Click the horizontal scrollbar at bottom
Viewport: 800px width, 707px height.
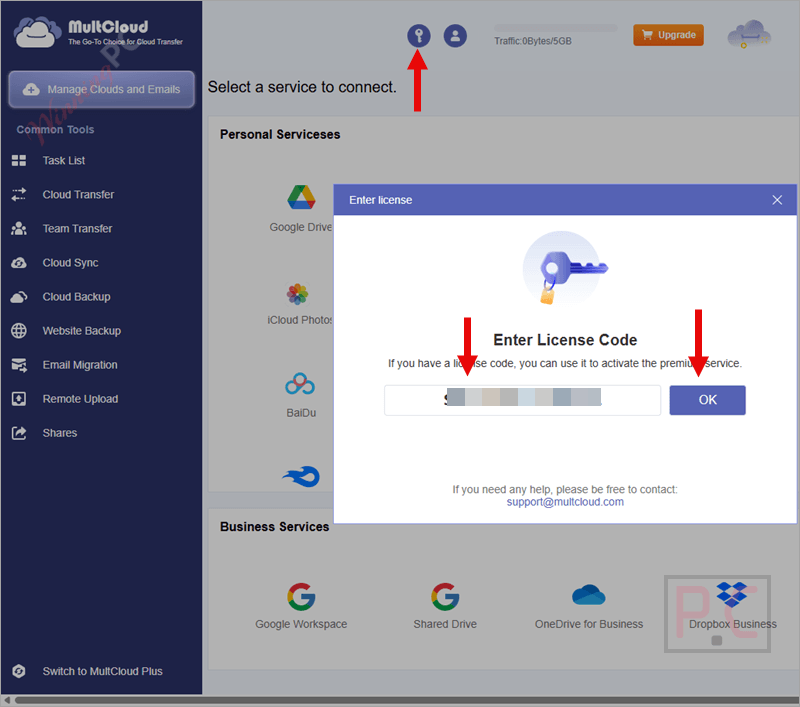[x=406, y=700]
